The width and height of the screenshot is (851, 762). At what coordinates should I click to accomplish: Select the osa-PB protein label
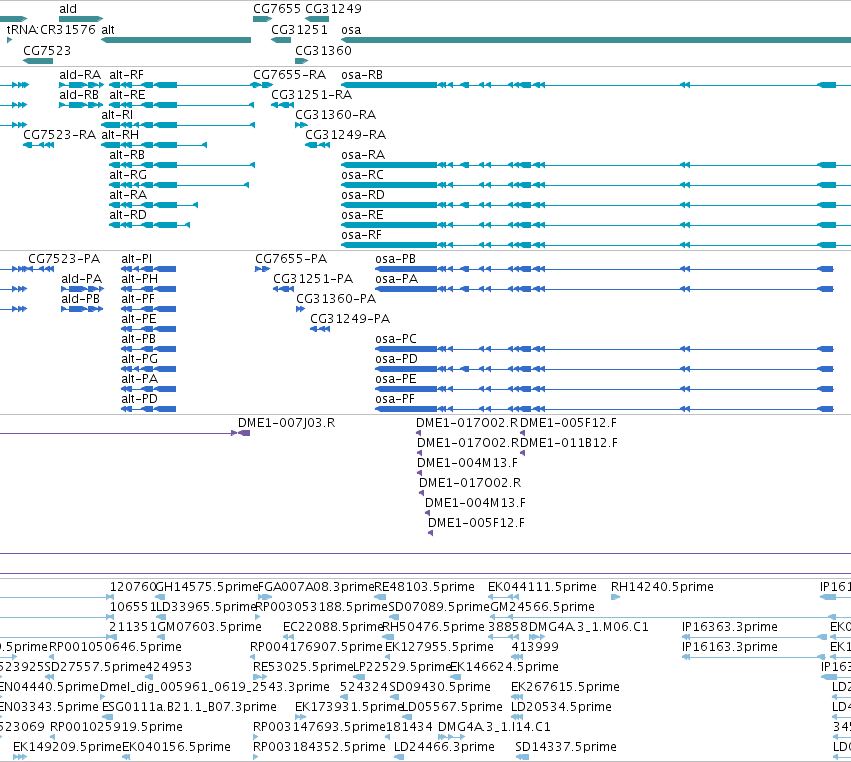(x=395, y=258)
